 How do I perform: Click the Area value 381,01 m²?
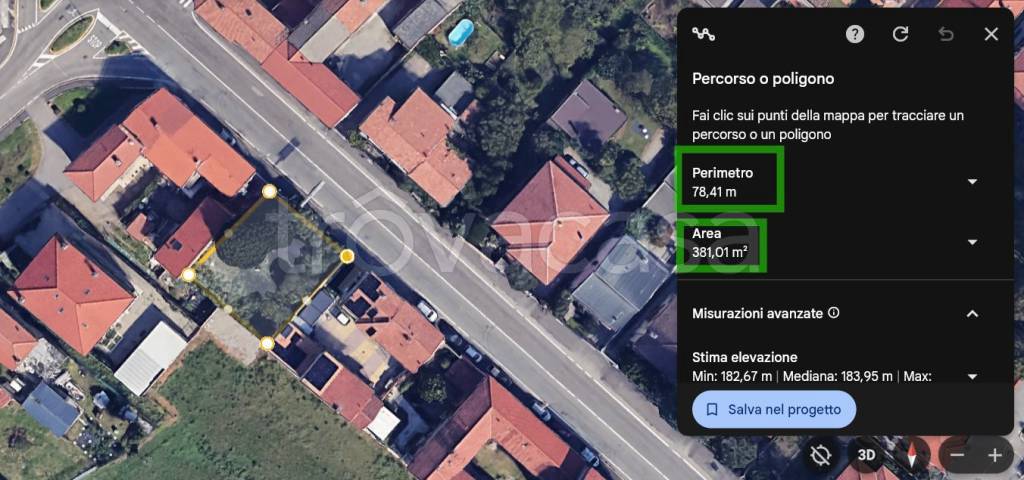tap(720, 253)
